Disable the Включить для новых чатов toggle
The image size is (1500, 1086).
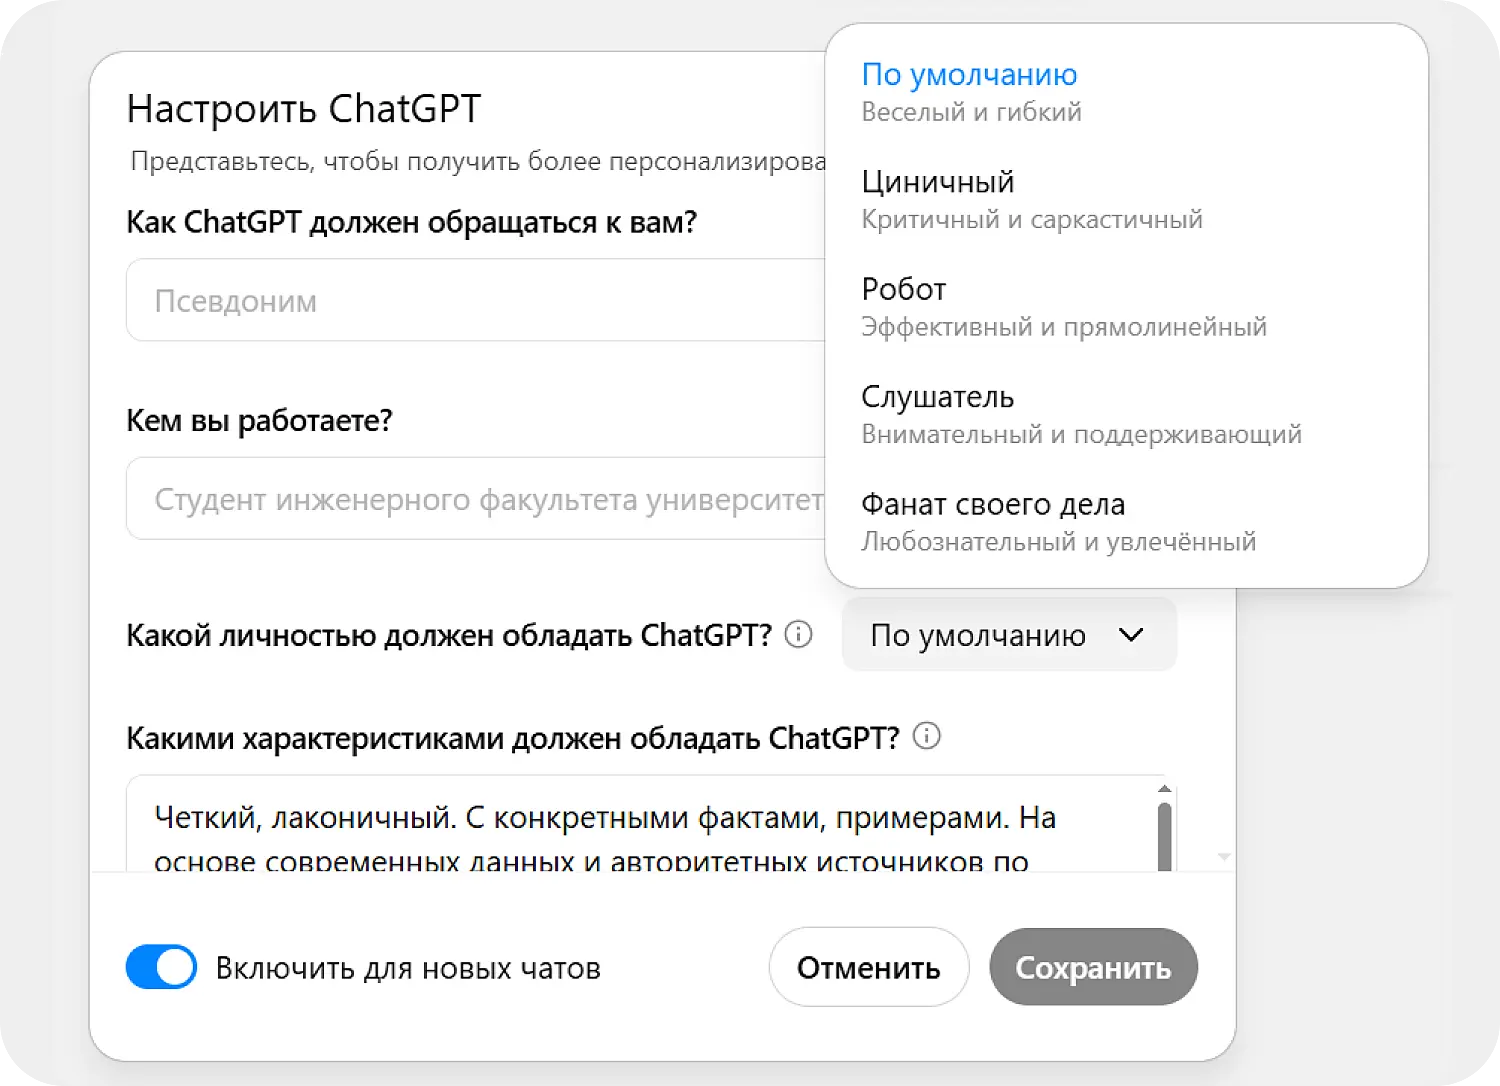click(x=160, y=967)
